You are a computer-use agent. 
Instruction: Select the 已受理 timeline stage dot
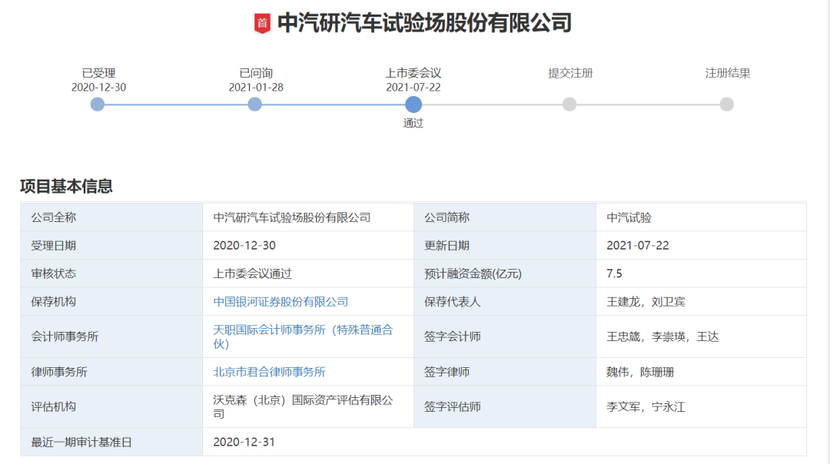[97, 104]
